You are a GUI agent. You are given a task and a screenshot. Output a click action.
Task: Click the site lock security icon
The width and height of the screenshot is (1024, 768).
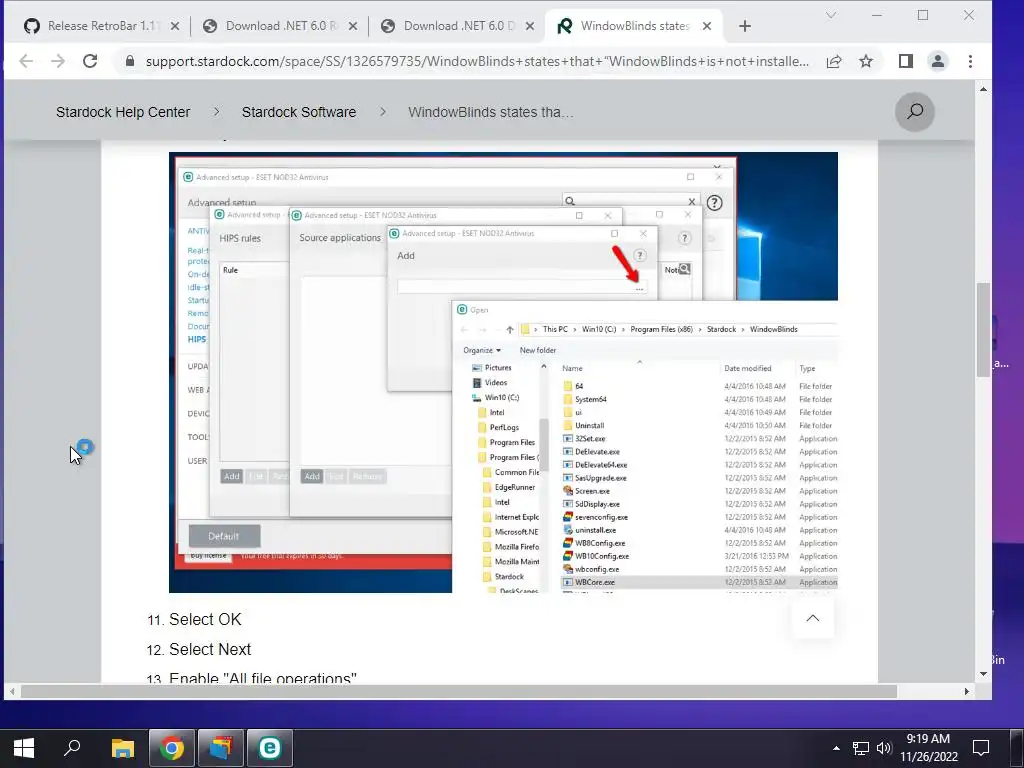pos(130,61)
